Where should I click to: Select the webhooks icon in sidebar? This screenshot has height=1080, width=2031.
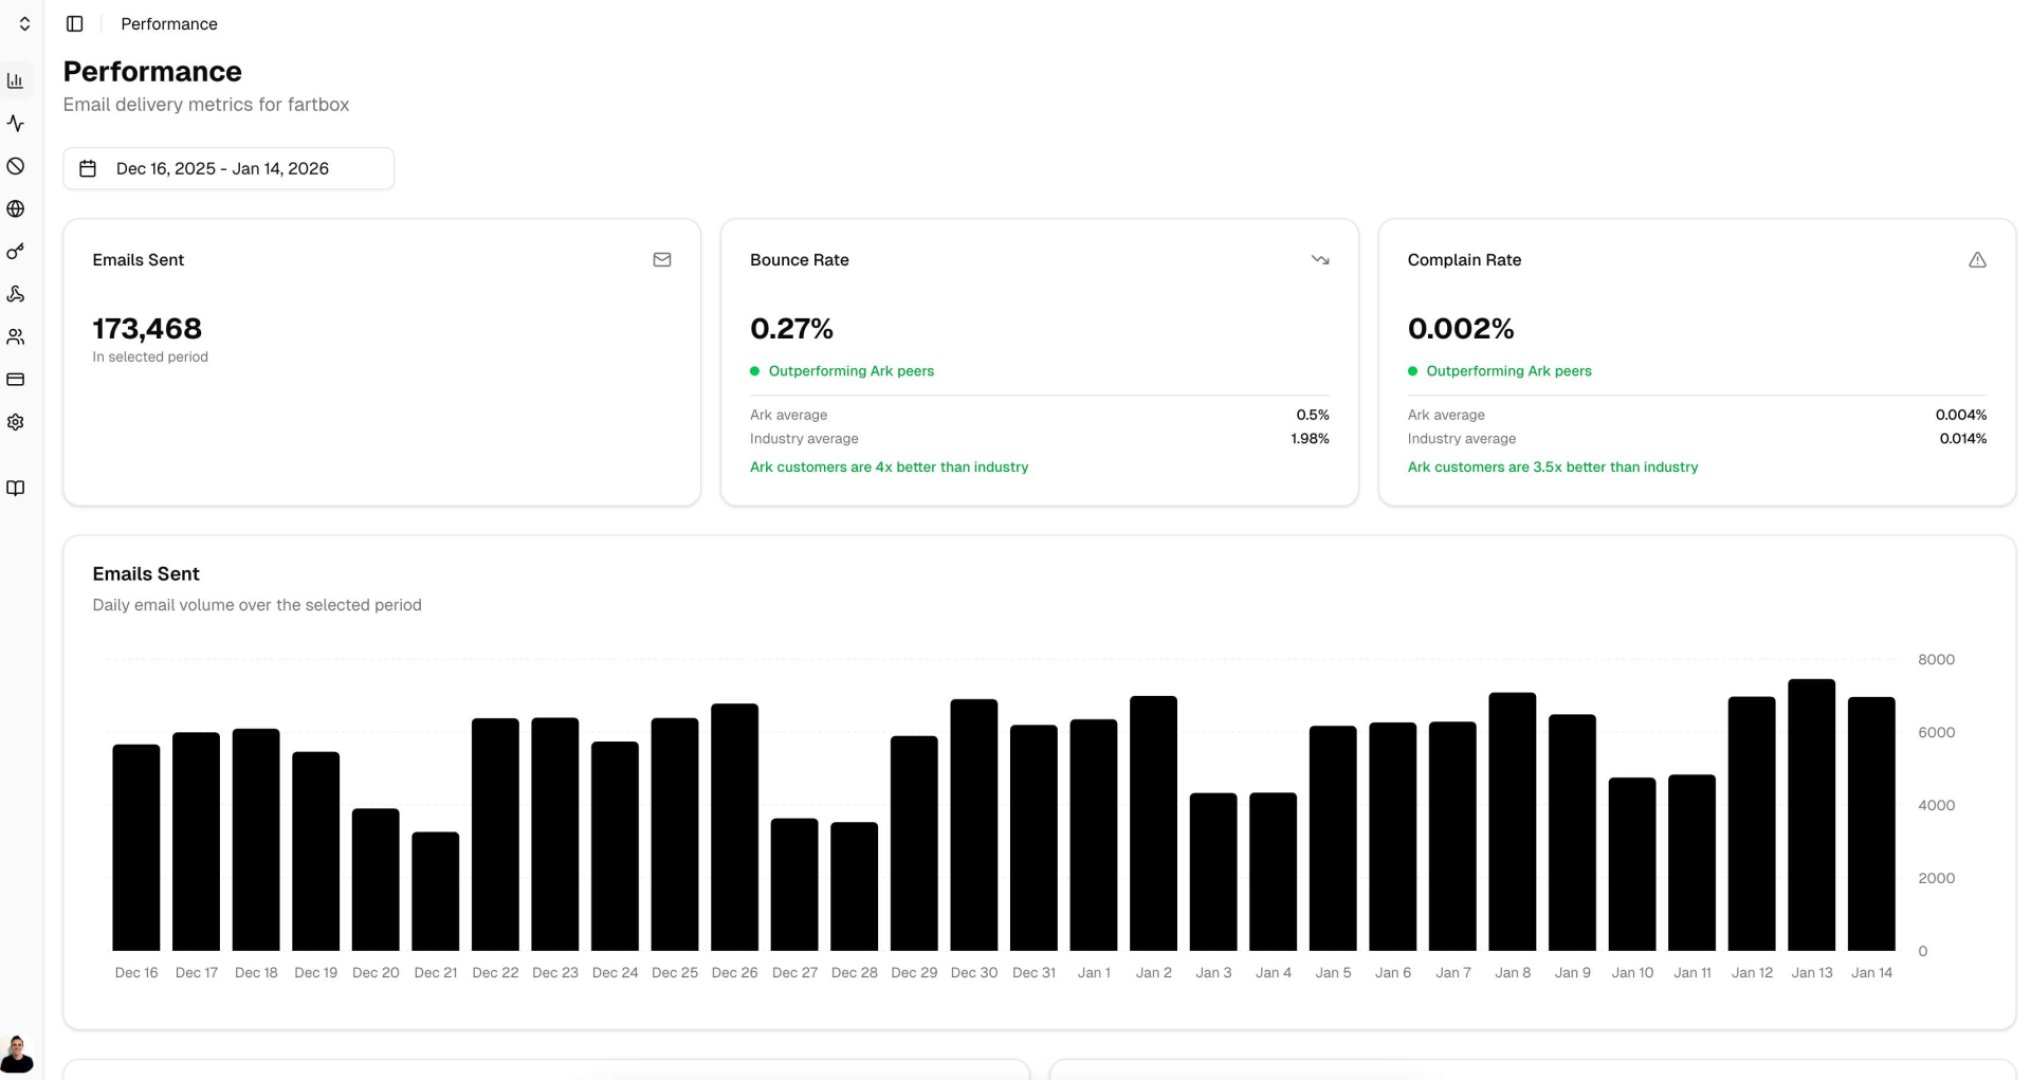(x=16, y=294)
